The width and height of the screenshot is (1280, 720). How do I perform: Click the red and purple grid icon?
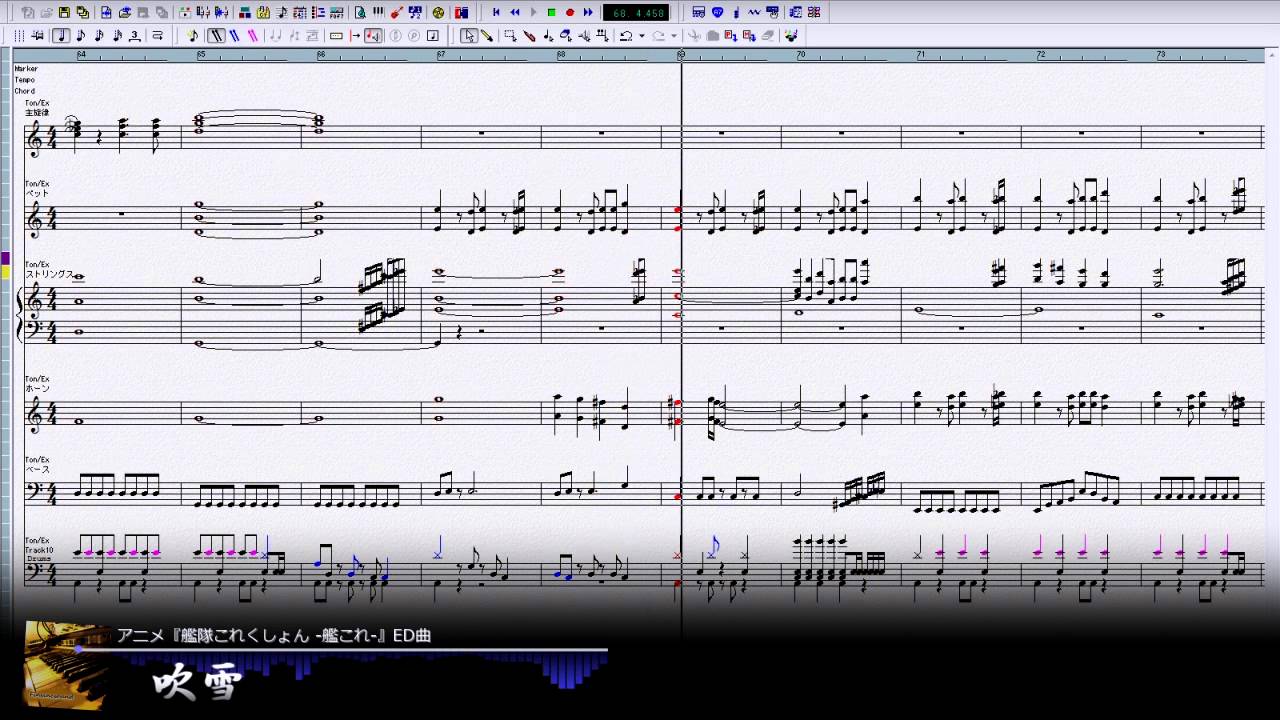coord(814,13)
